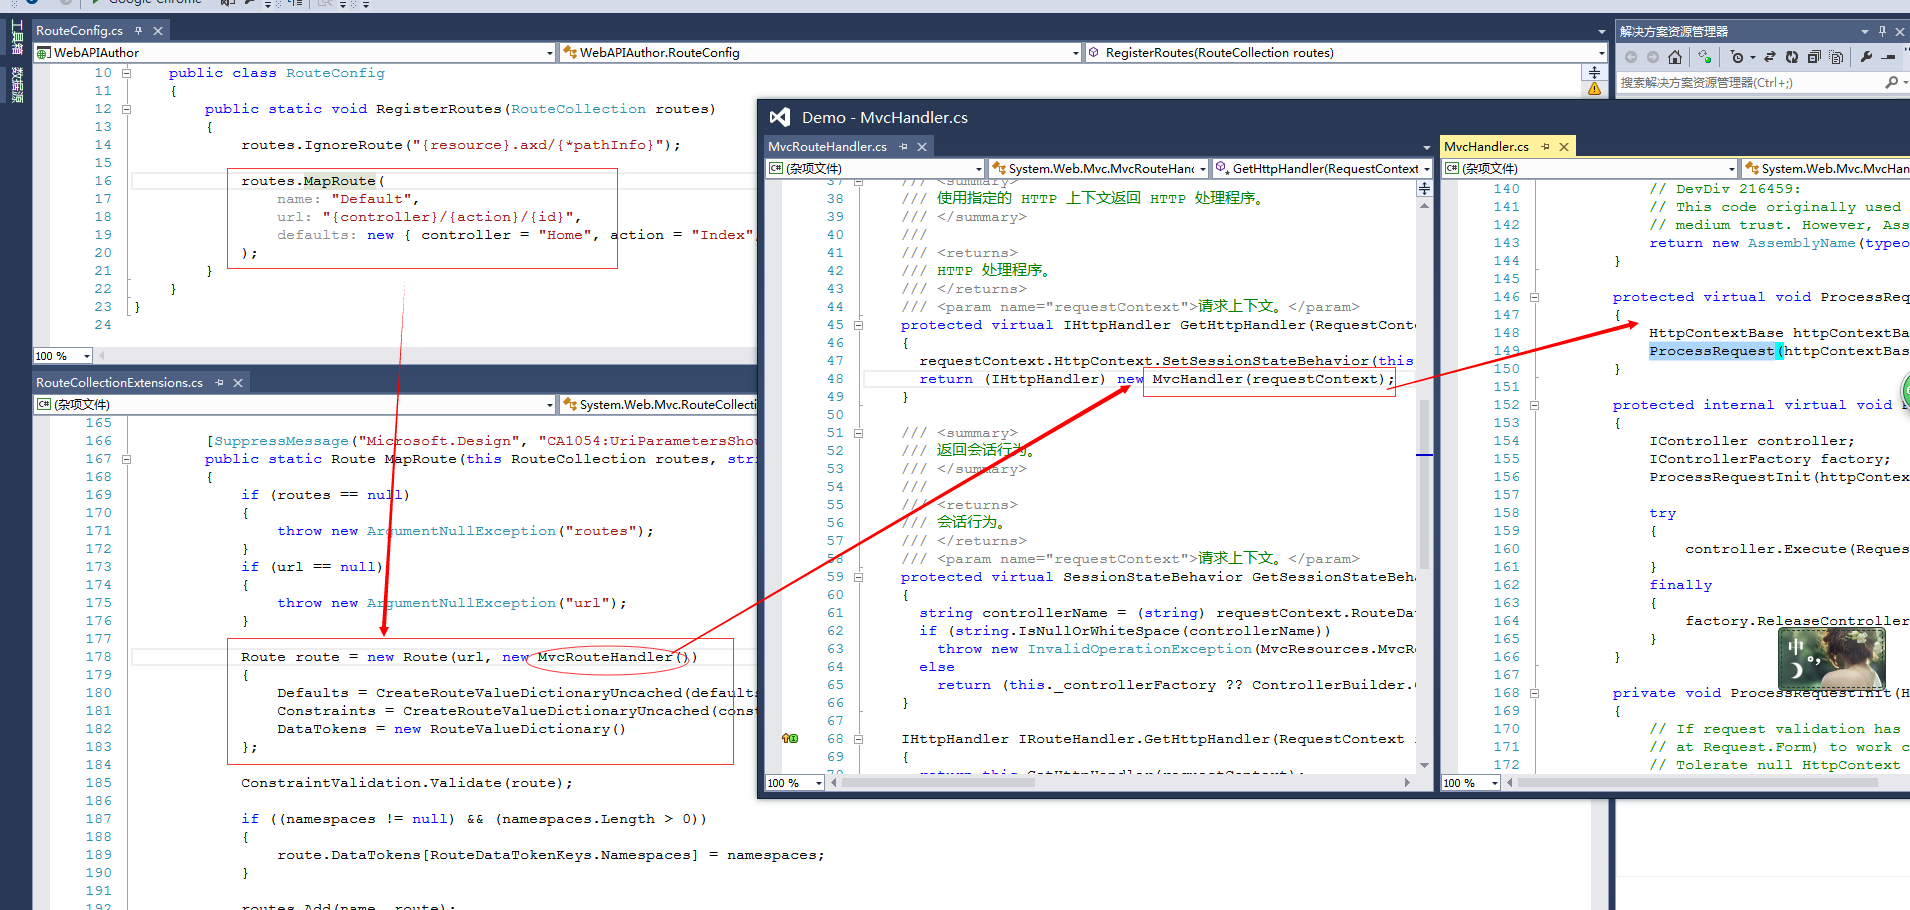The width and height of the screenshot is (1910, 910).
Task: Switch to RouteCollectionExtensions.cs tab
Action: tap(120, 383)
